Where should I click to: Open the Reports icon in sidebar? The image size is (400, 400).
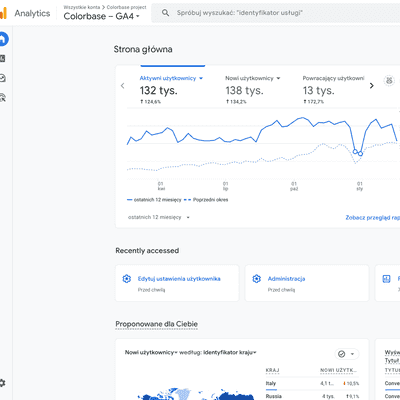pyautogui.click(x=2, y=59)
